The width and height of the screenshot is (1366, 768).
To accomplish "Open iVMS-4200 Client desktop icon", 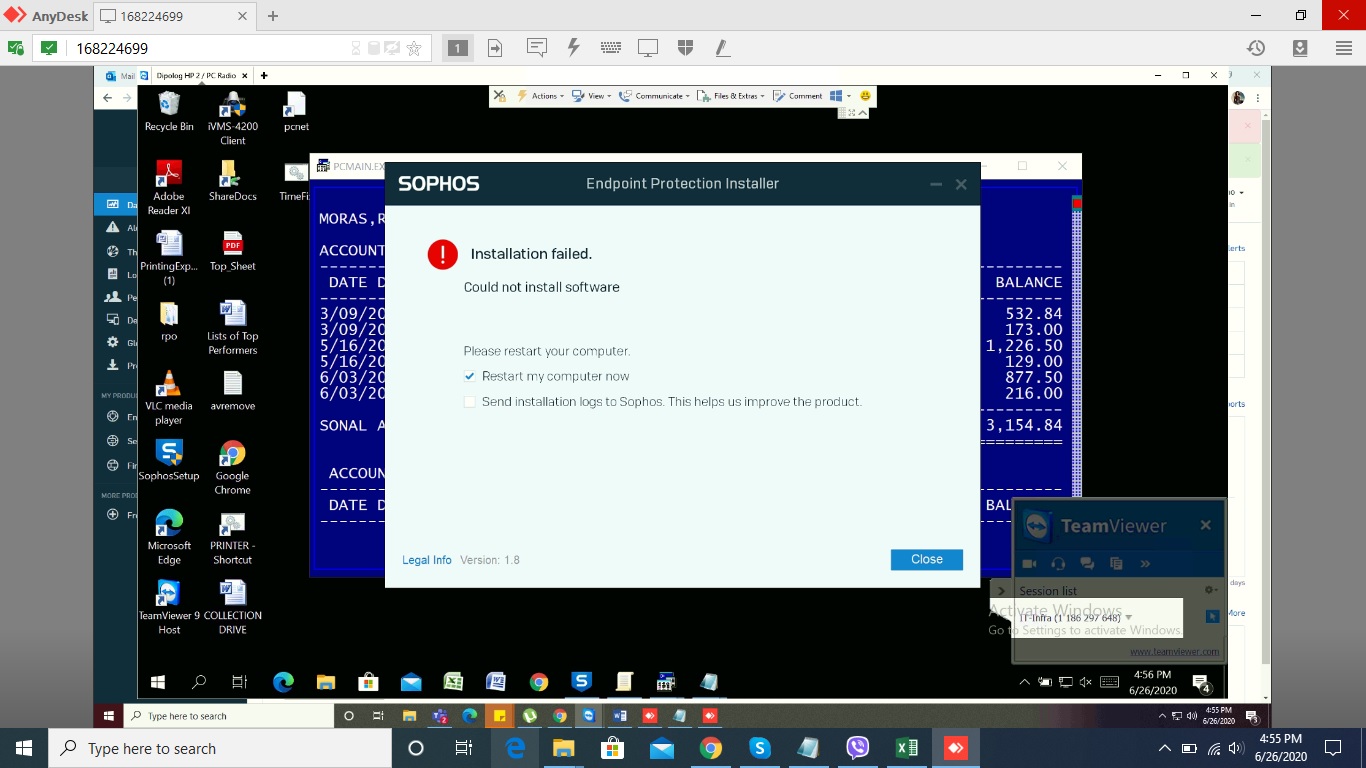I will 233,118.
